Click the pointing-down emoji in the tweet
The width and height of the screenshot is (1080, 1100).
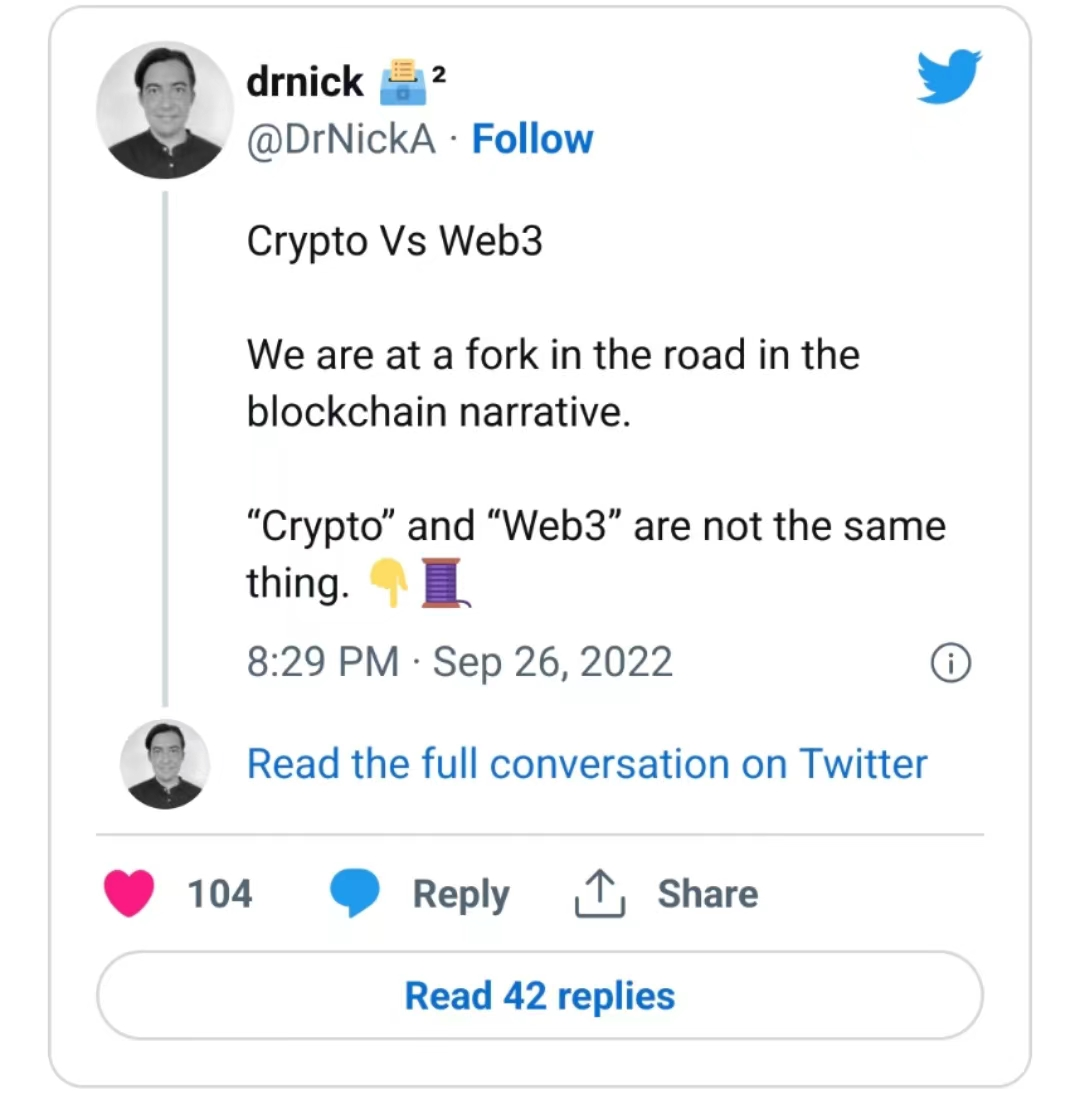(390, 581)
